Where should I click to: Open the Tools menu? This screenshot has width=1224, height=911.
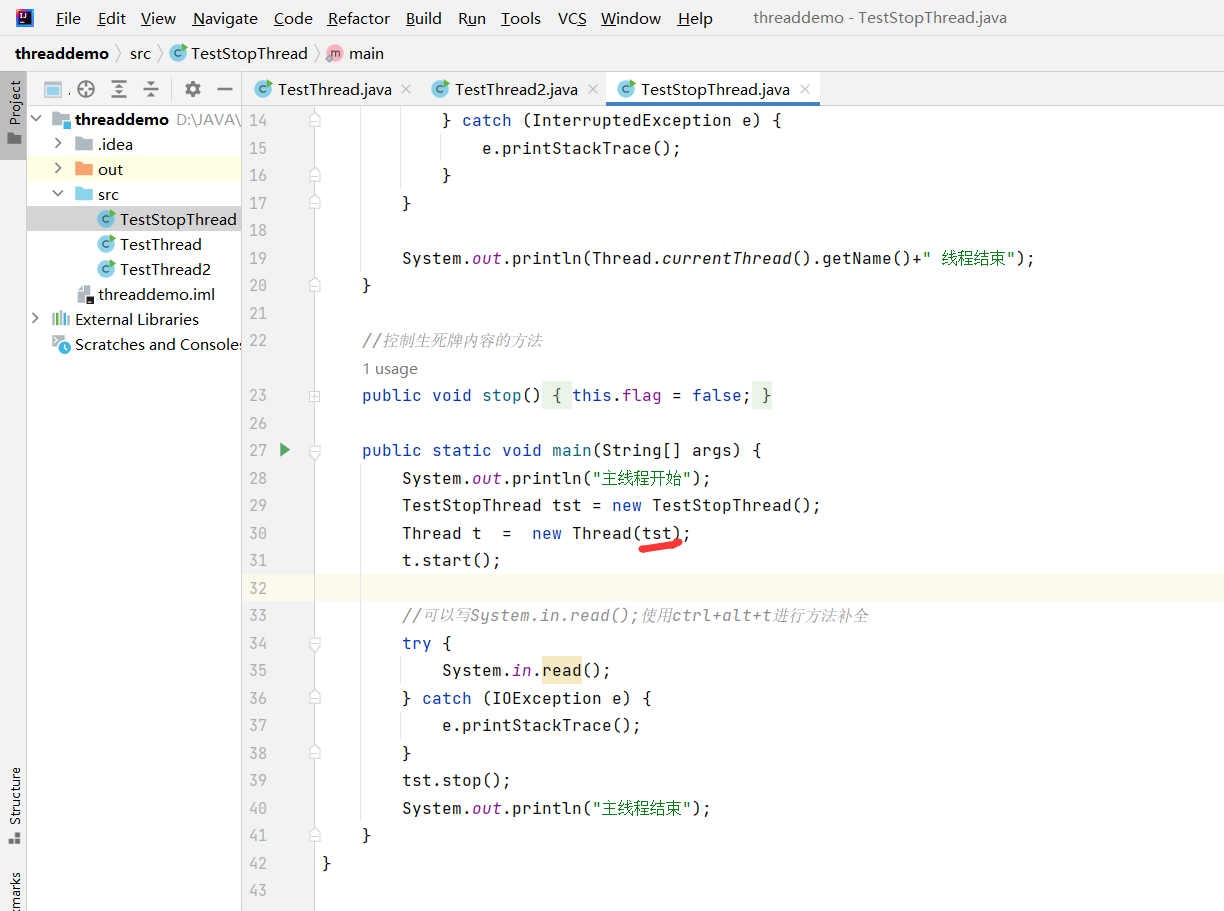pos(521,18)
